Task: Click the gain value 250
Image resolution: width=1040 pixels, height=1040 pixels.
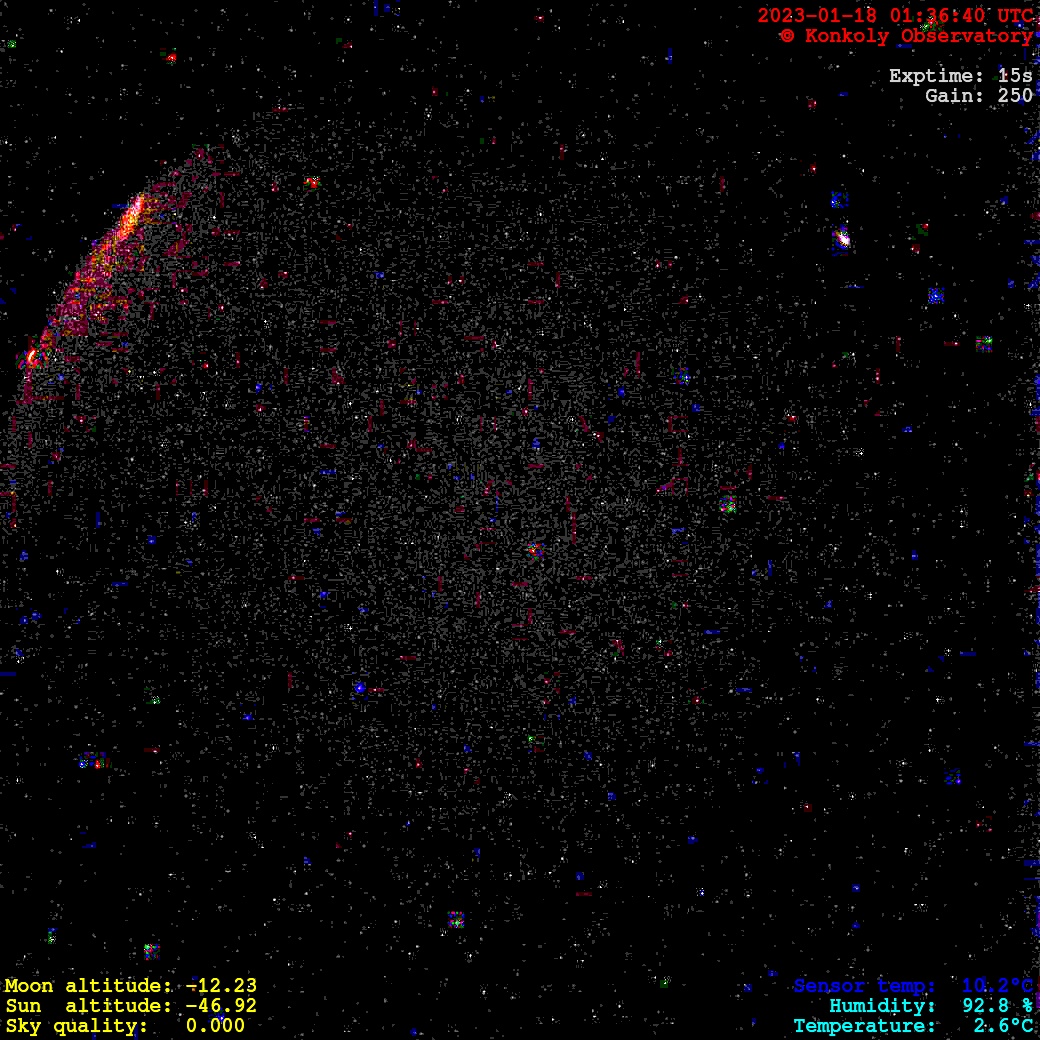Action: (x=1015, y=96)
